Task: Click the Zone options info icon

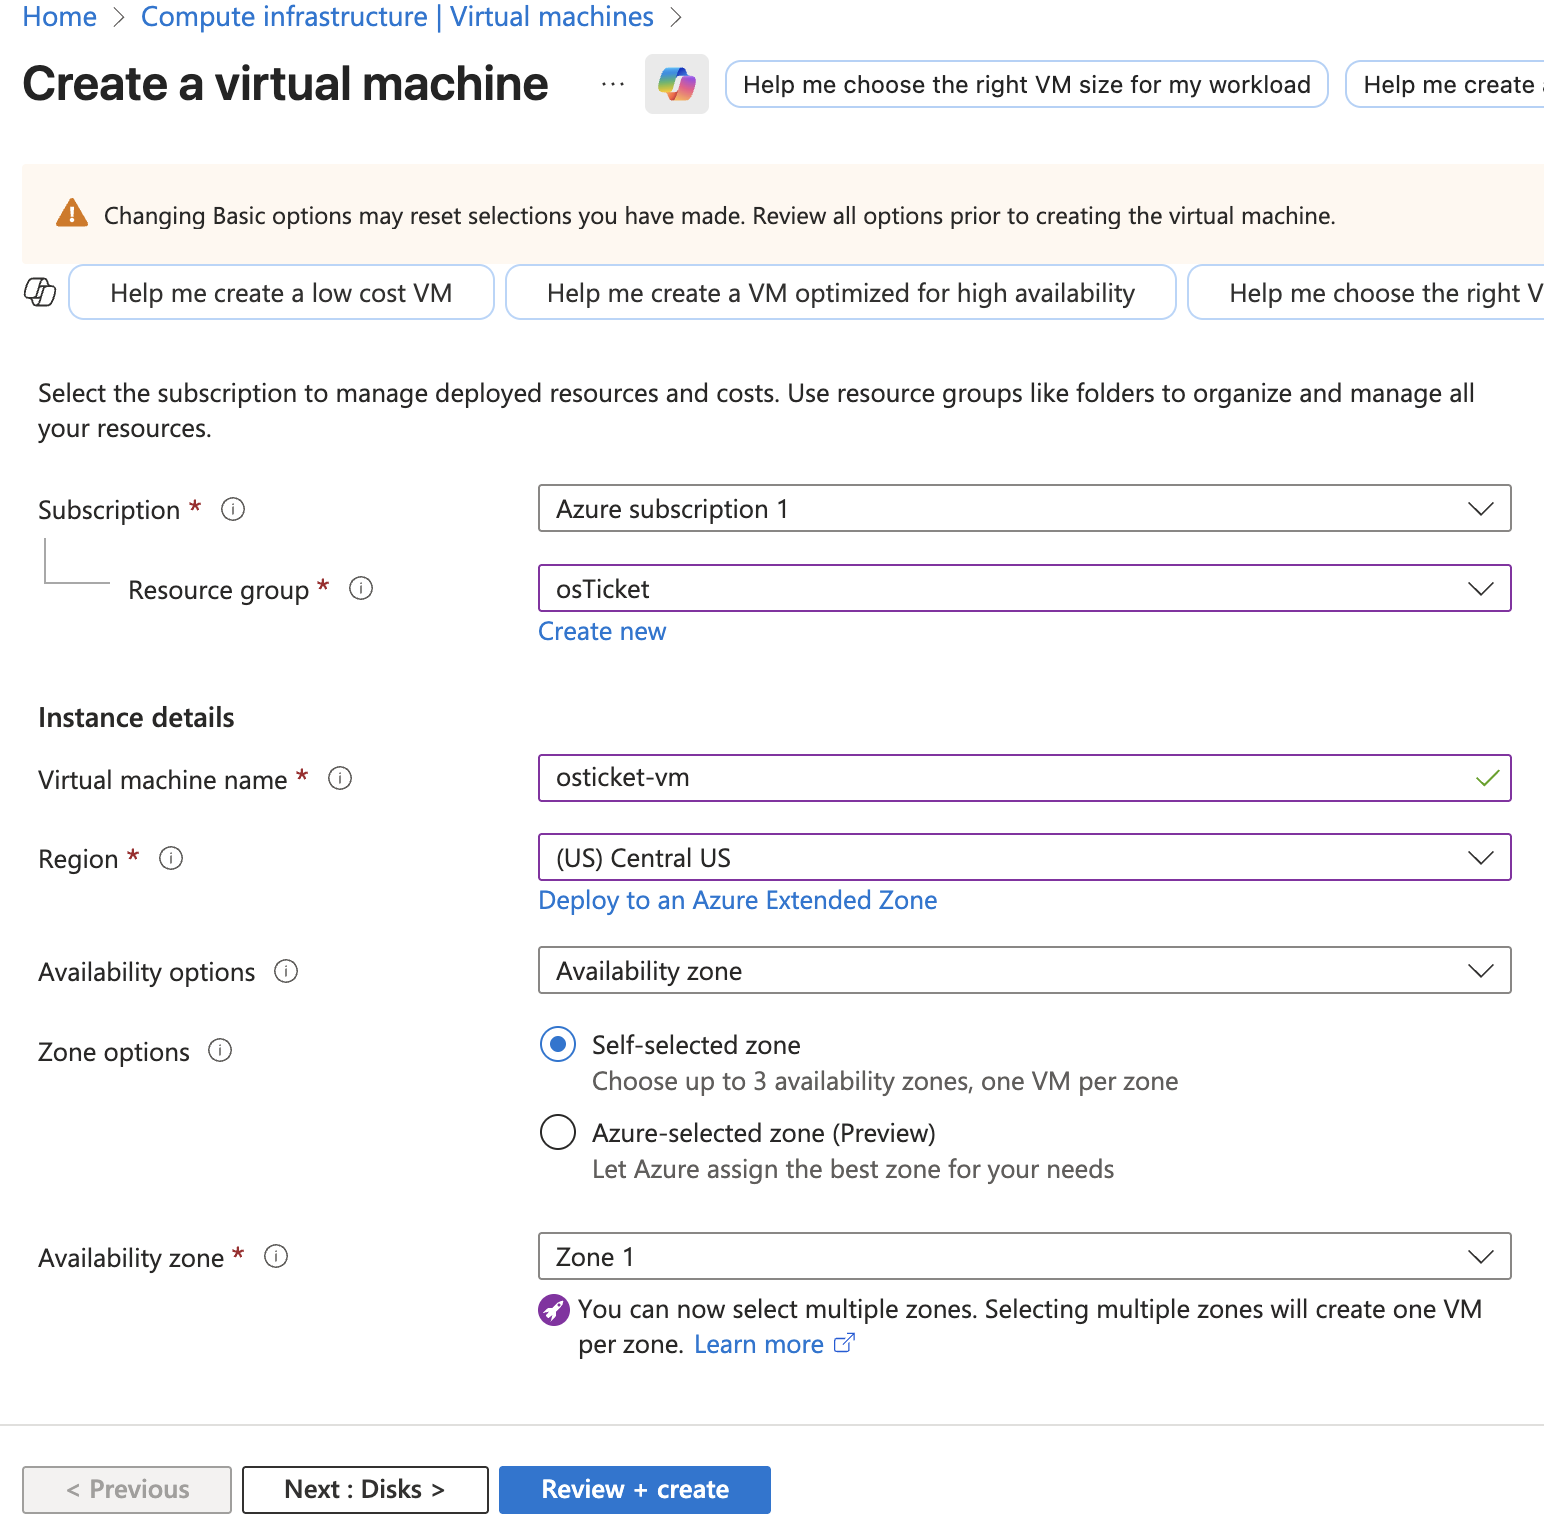Action: pos(220,1051)
